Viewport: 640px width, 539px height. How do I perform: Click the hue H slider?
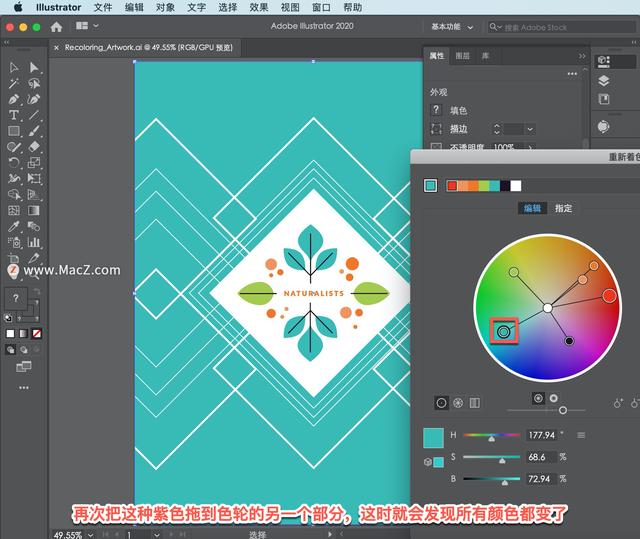[490, 436]
